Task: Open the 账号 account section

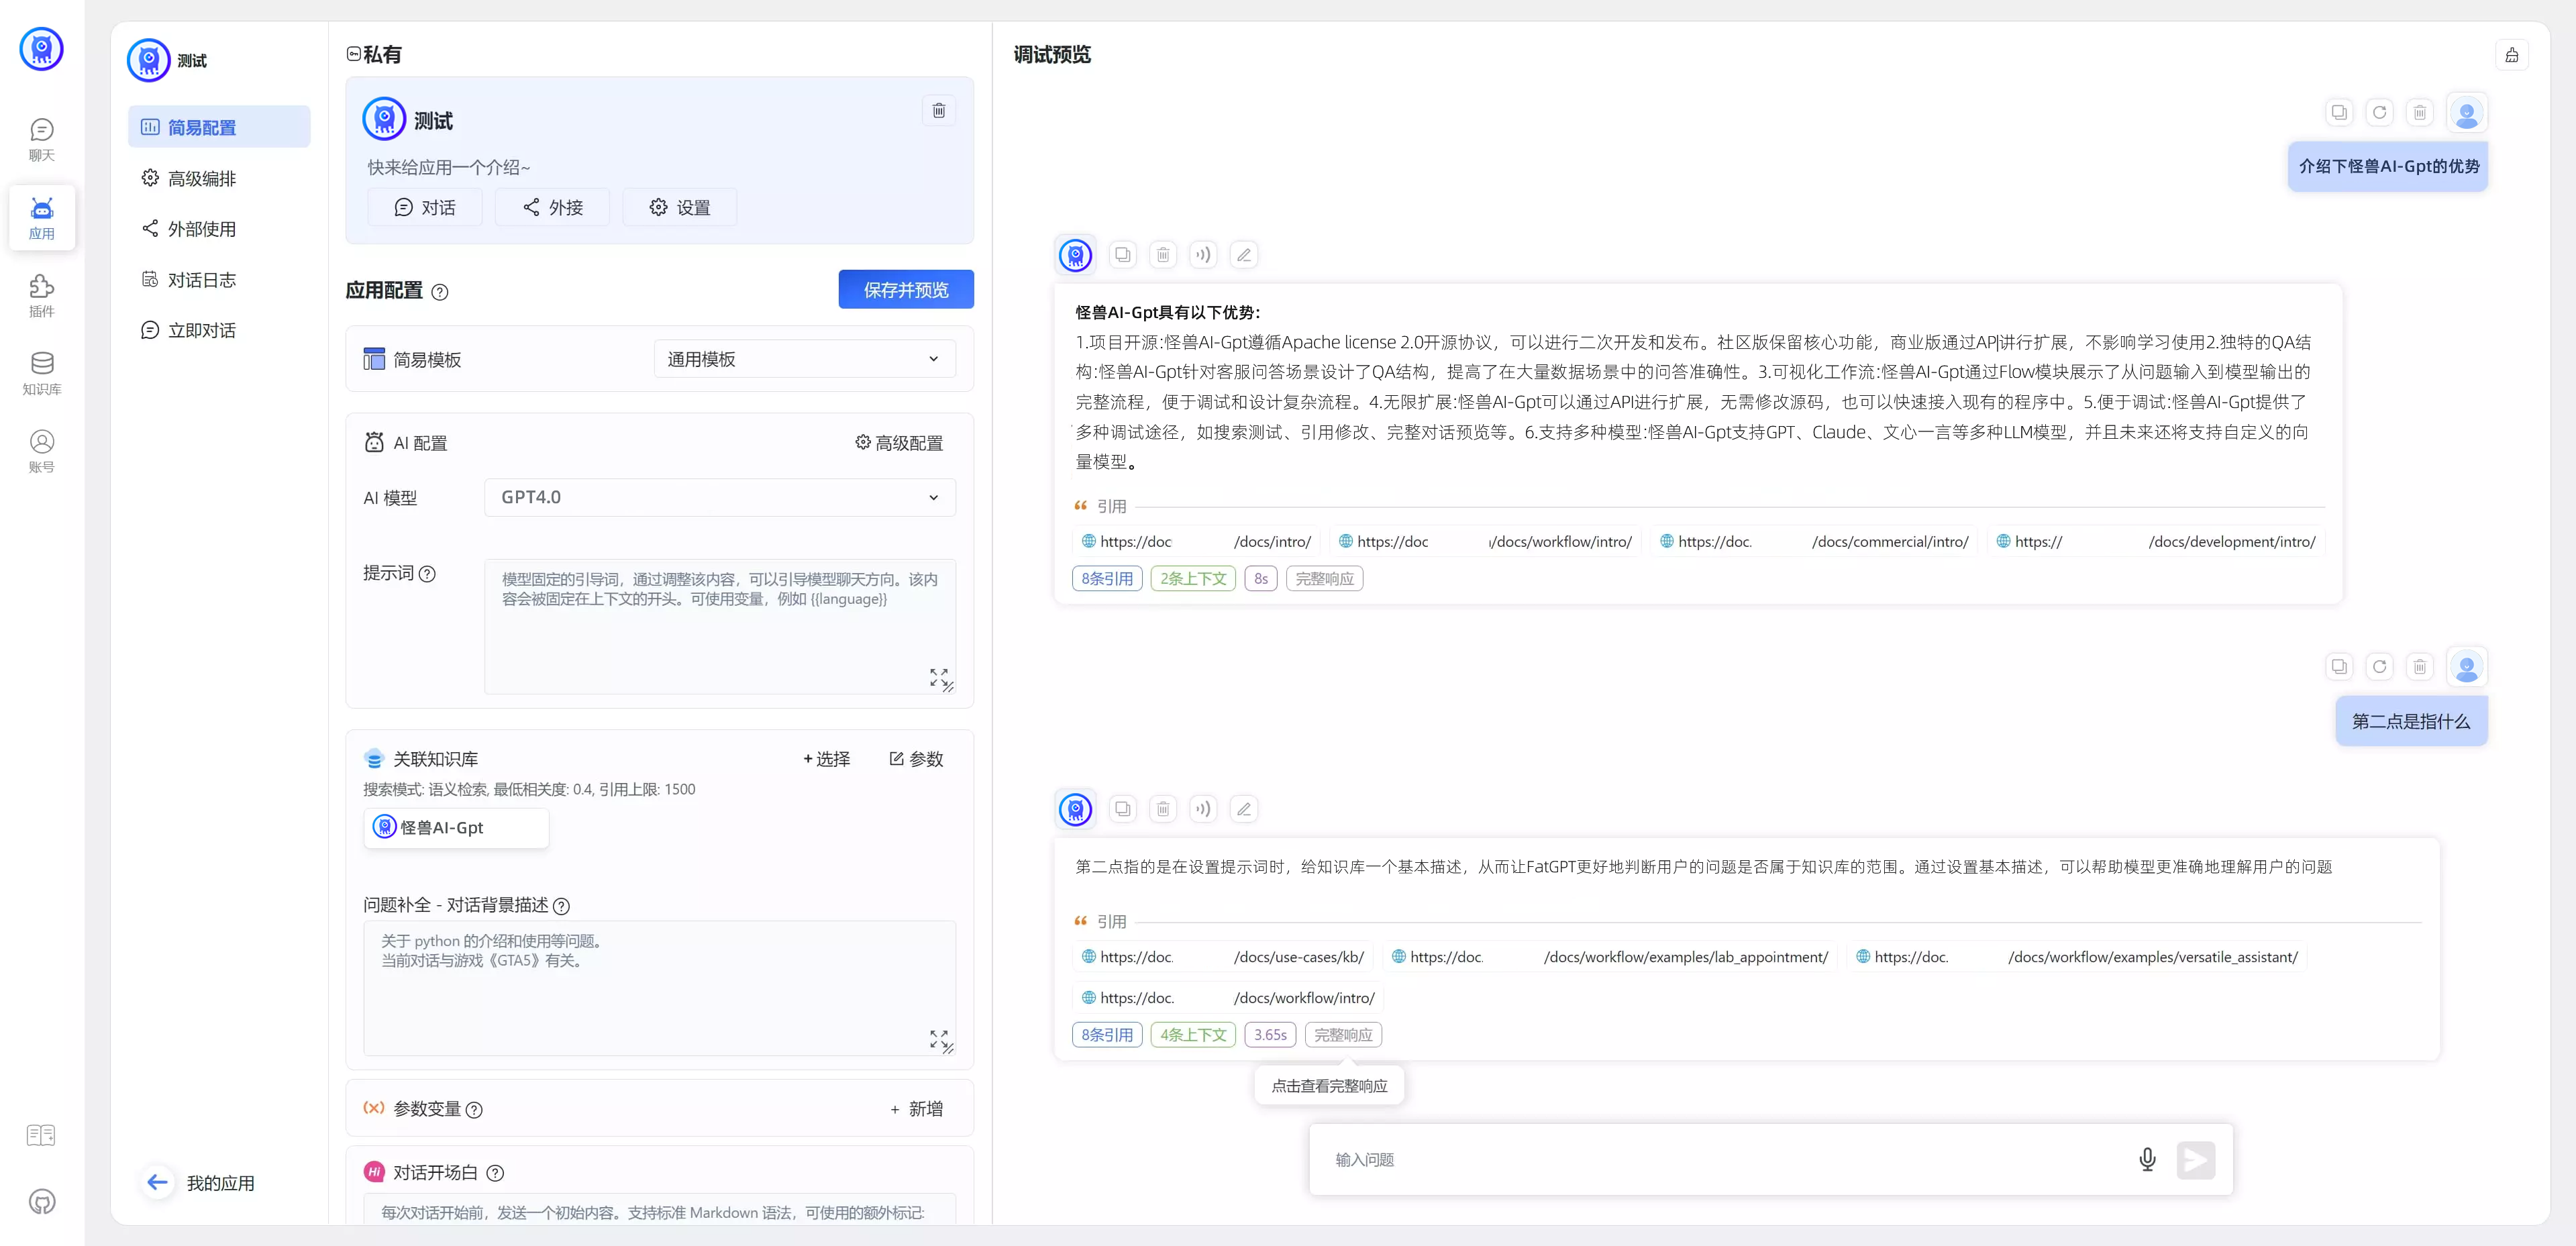Action: click(41, 452)
